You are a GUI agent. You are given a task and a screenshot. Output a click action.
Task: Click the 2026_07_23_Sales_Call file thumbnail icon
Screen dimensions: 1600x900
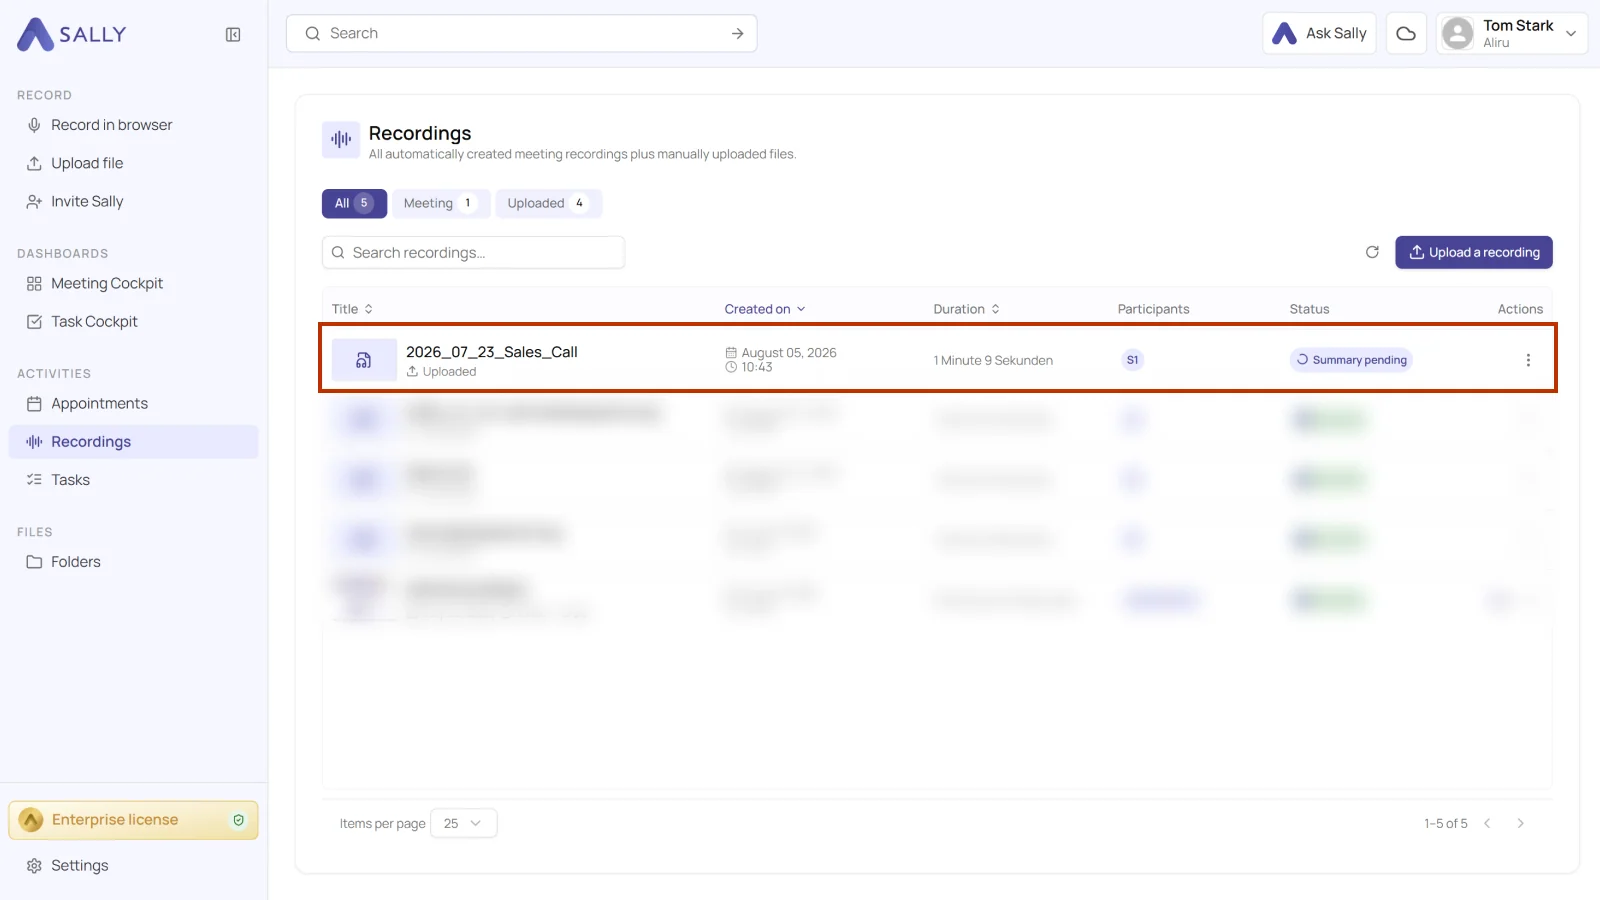coord(364,360)
